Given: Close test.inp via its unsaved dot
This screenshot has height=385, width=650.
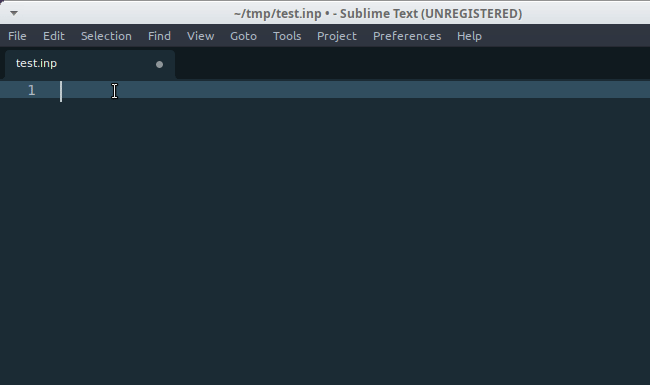Looking at the screenshot, I should coord(159,64).
